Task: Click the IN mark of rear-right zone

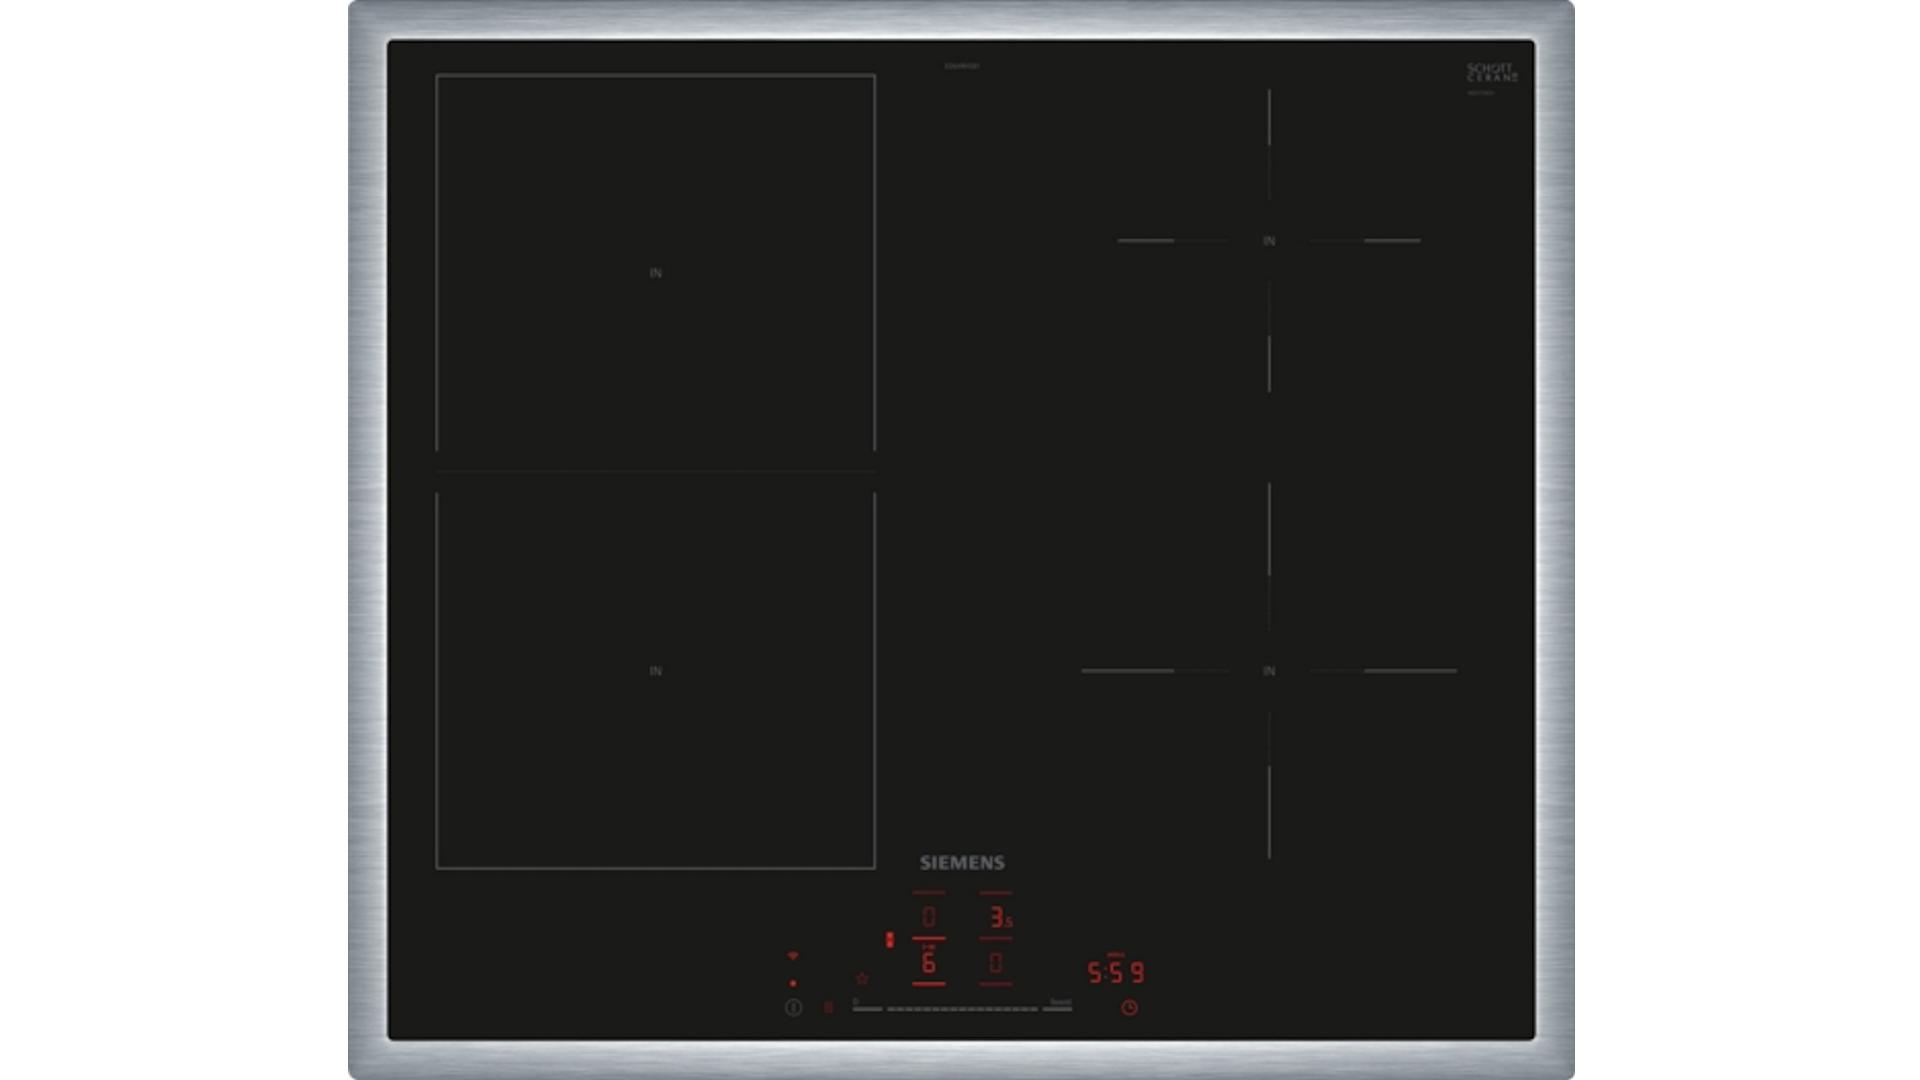Action: pos(1269,241)
